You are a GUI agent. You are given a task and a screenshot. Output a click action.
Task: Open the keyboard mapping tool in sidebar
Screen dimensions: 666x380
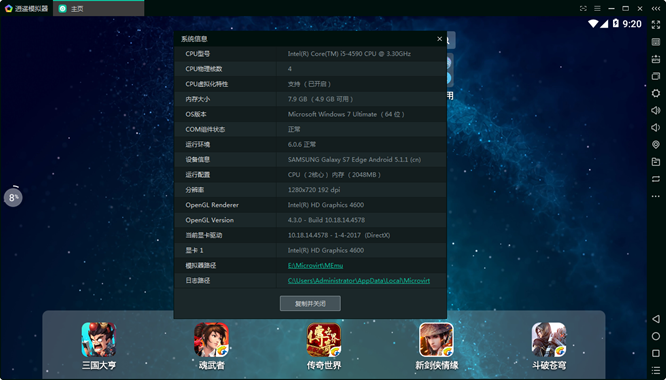656,42
